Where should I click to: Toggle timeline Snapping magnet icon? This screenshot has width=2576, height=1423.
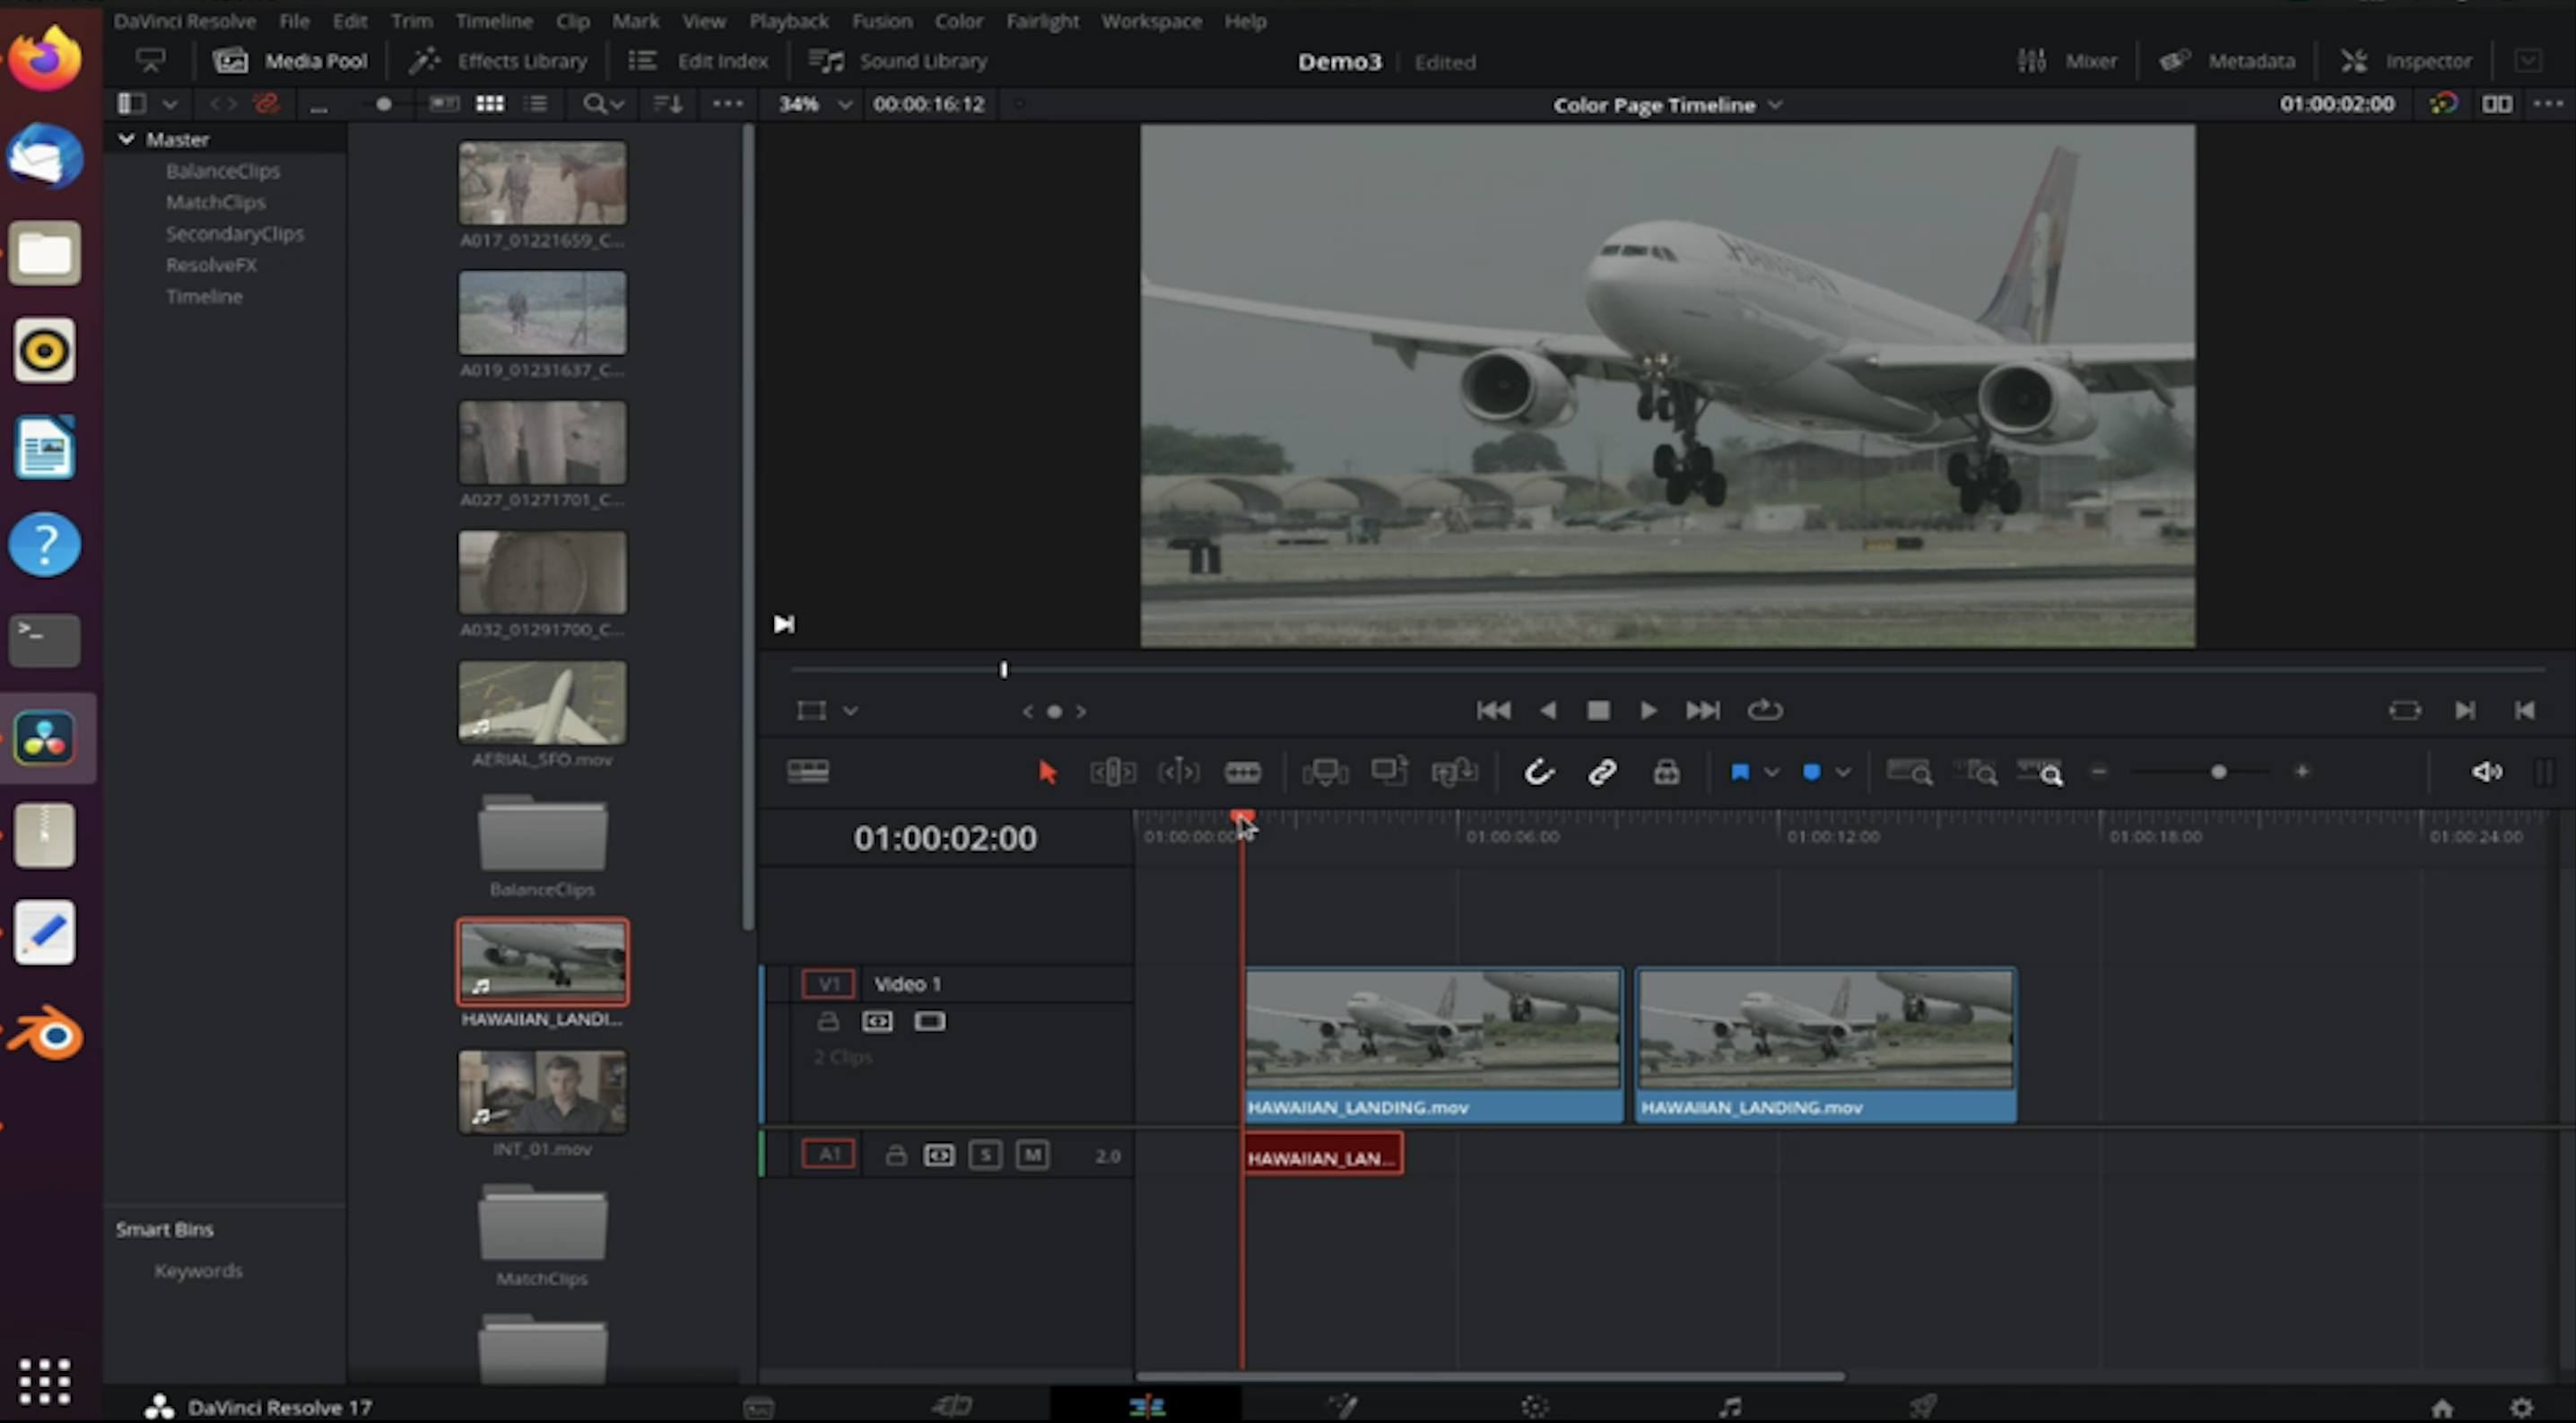[1538, 772]
